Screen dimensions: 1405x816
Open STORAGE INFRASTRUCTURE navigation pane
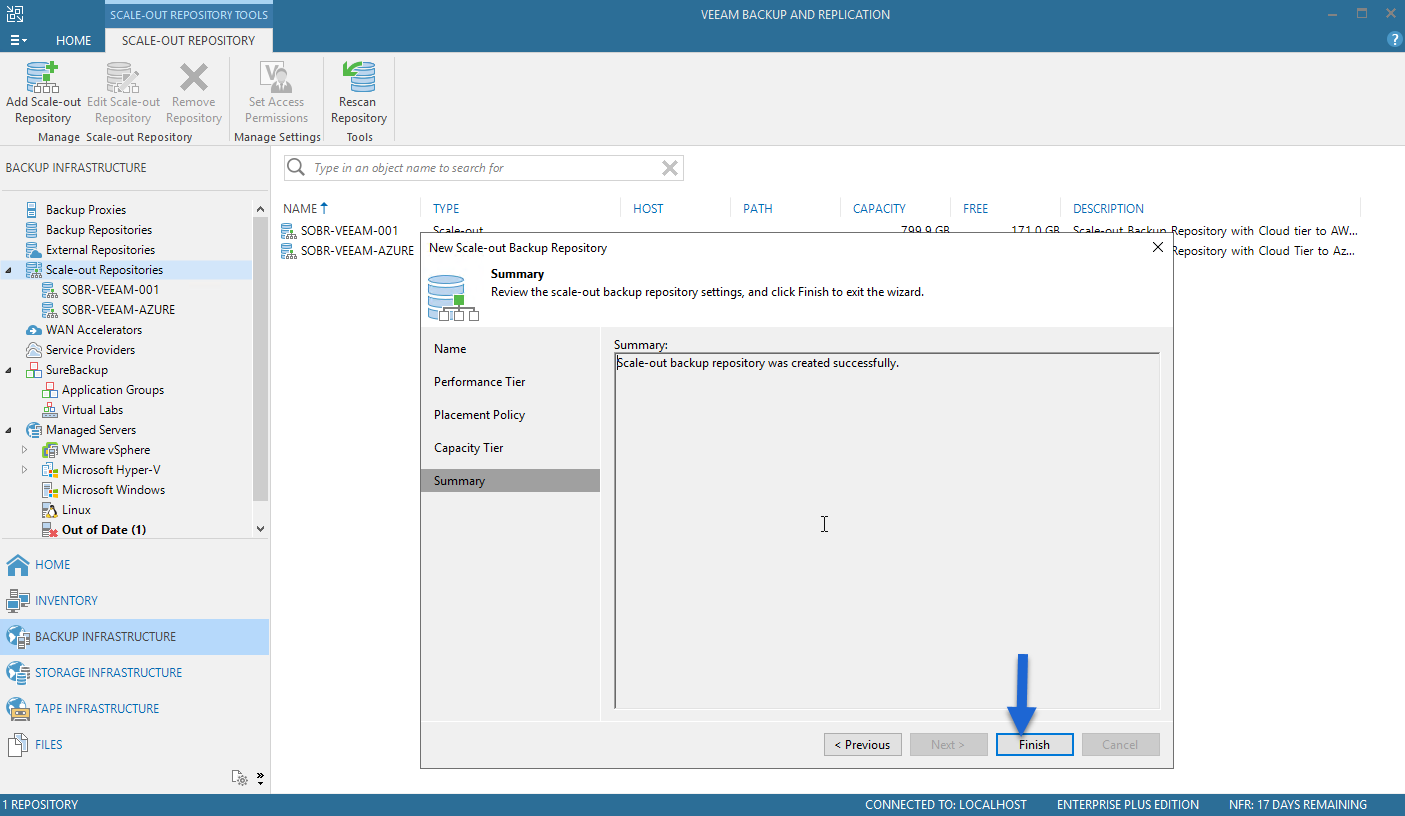[x=134, y=673]
